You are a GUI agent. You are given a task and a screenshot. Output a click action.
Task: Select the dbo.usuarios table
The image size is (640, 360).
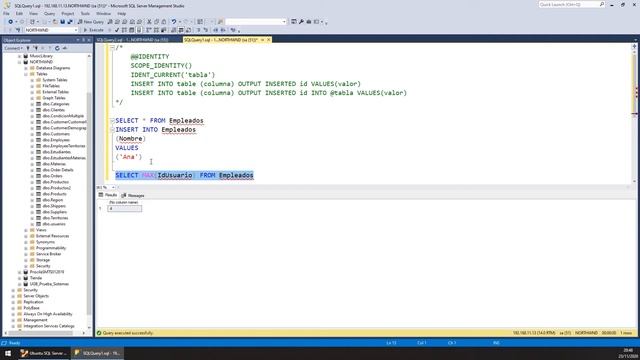pyautogui.click(x=54, y=224)
